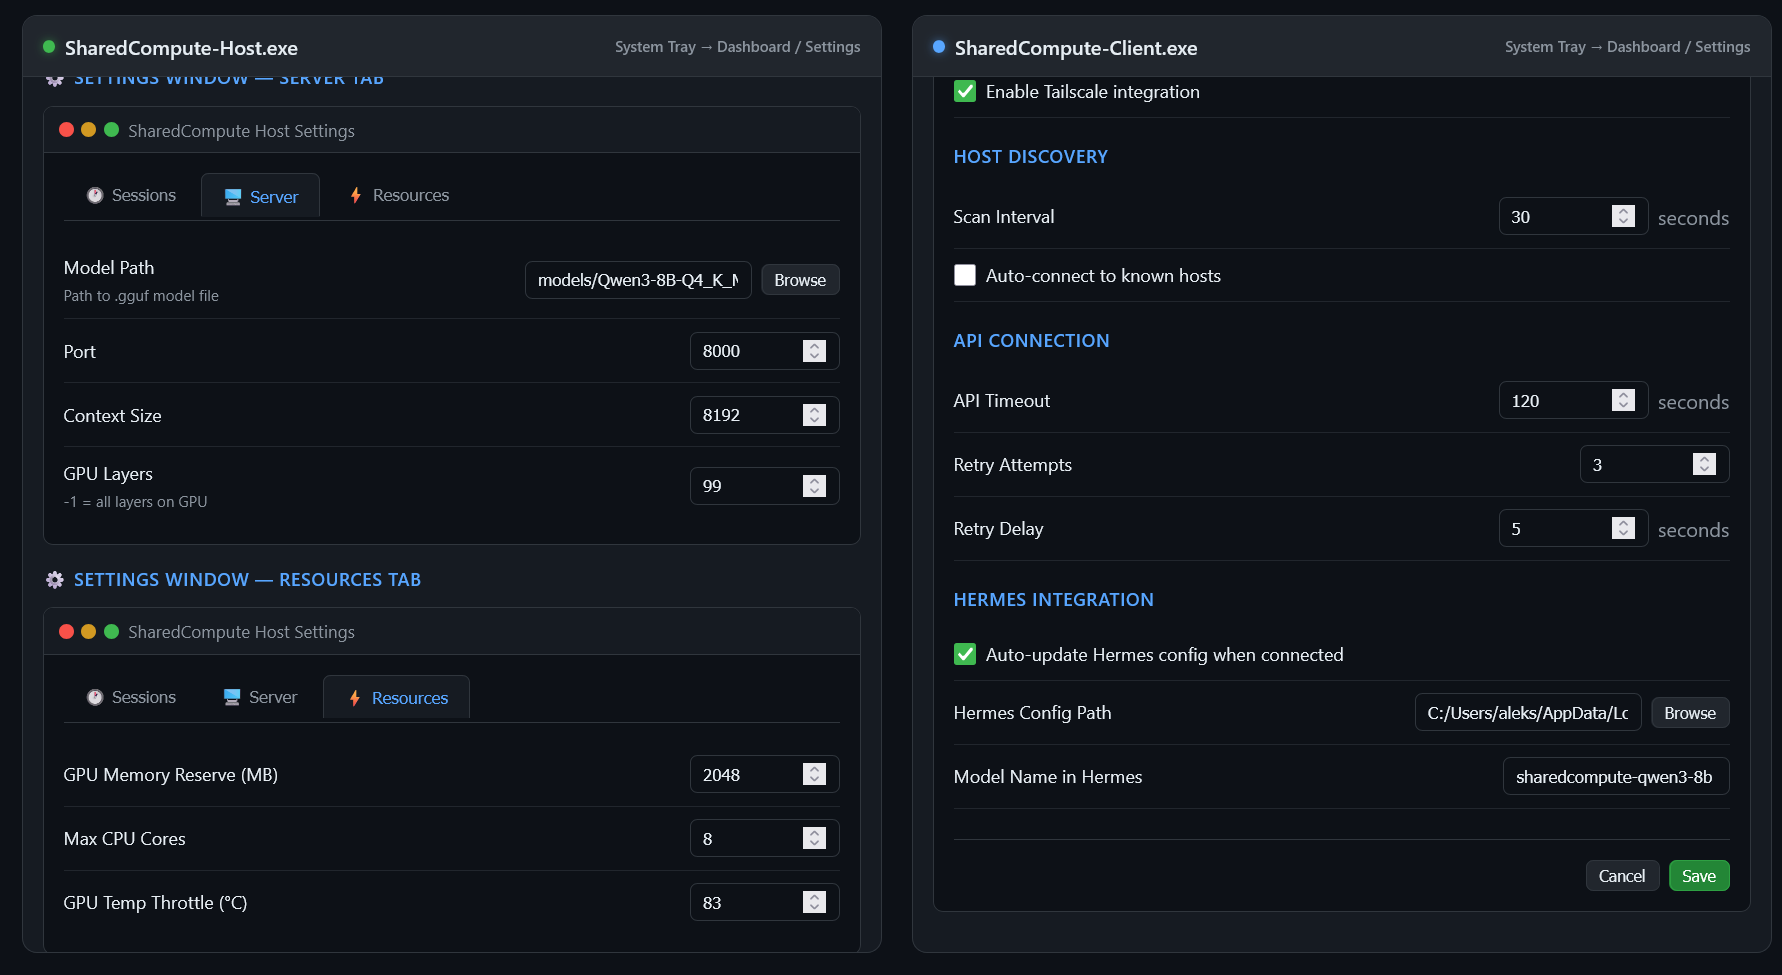Switch to the Sessions tab in Server window
Image resolution: width=1782 pixels, height=975 pixels.
pos(131,196)
